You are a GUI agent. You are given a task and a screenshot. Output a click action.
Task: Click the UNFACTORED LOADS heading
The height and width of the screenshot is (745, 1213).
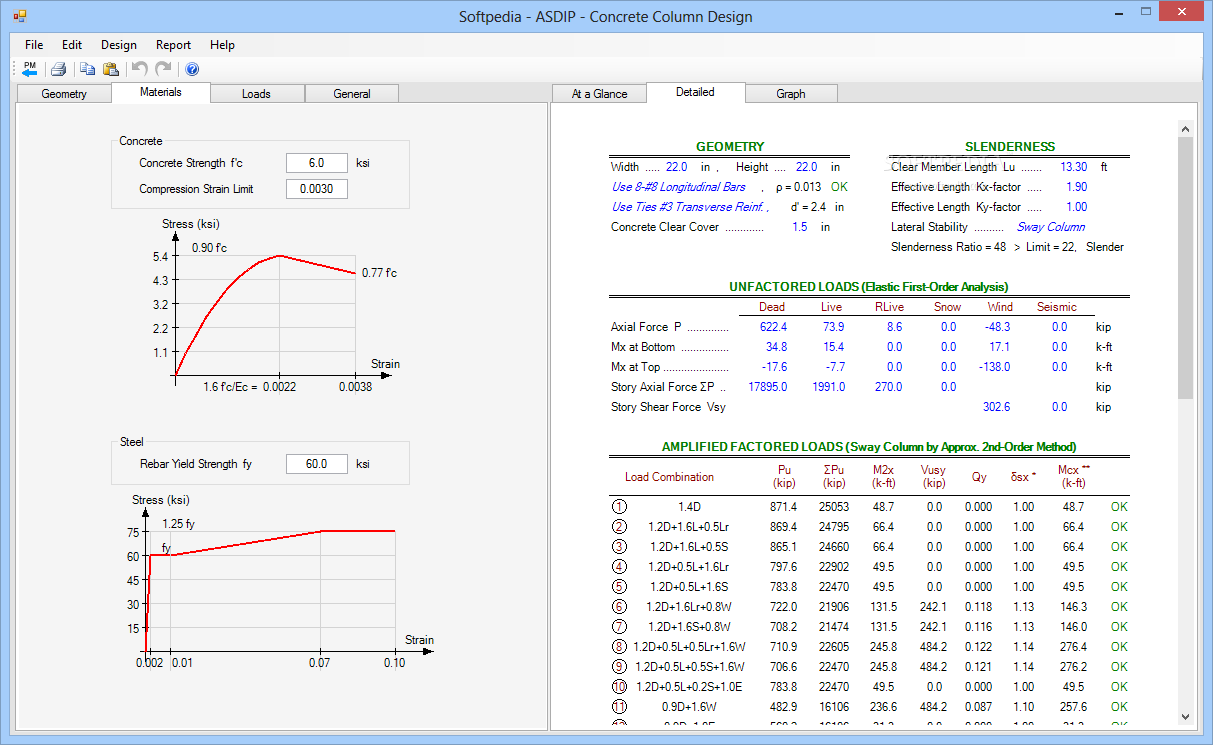point(868,287)
